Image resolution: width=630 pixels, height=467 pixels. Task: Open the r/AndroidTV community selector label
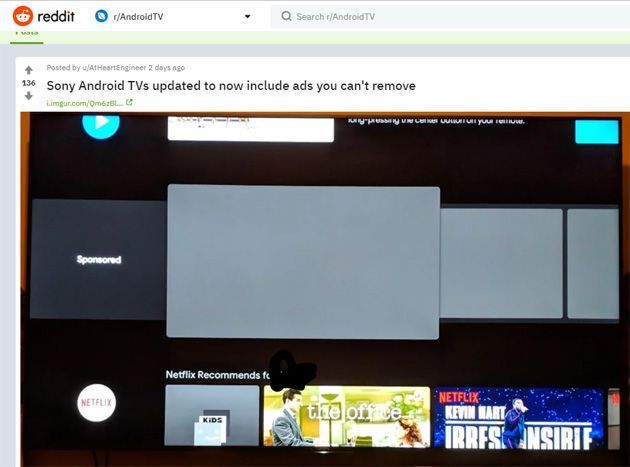coord(146,17)
